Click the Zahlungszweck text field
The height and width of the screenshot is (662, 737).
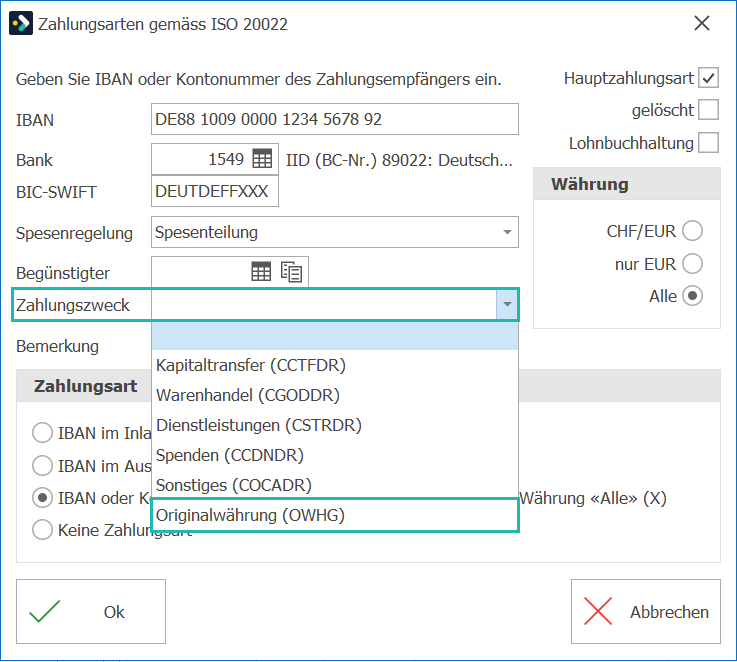click(324, 304)
